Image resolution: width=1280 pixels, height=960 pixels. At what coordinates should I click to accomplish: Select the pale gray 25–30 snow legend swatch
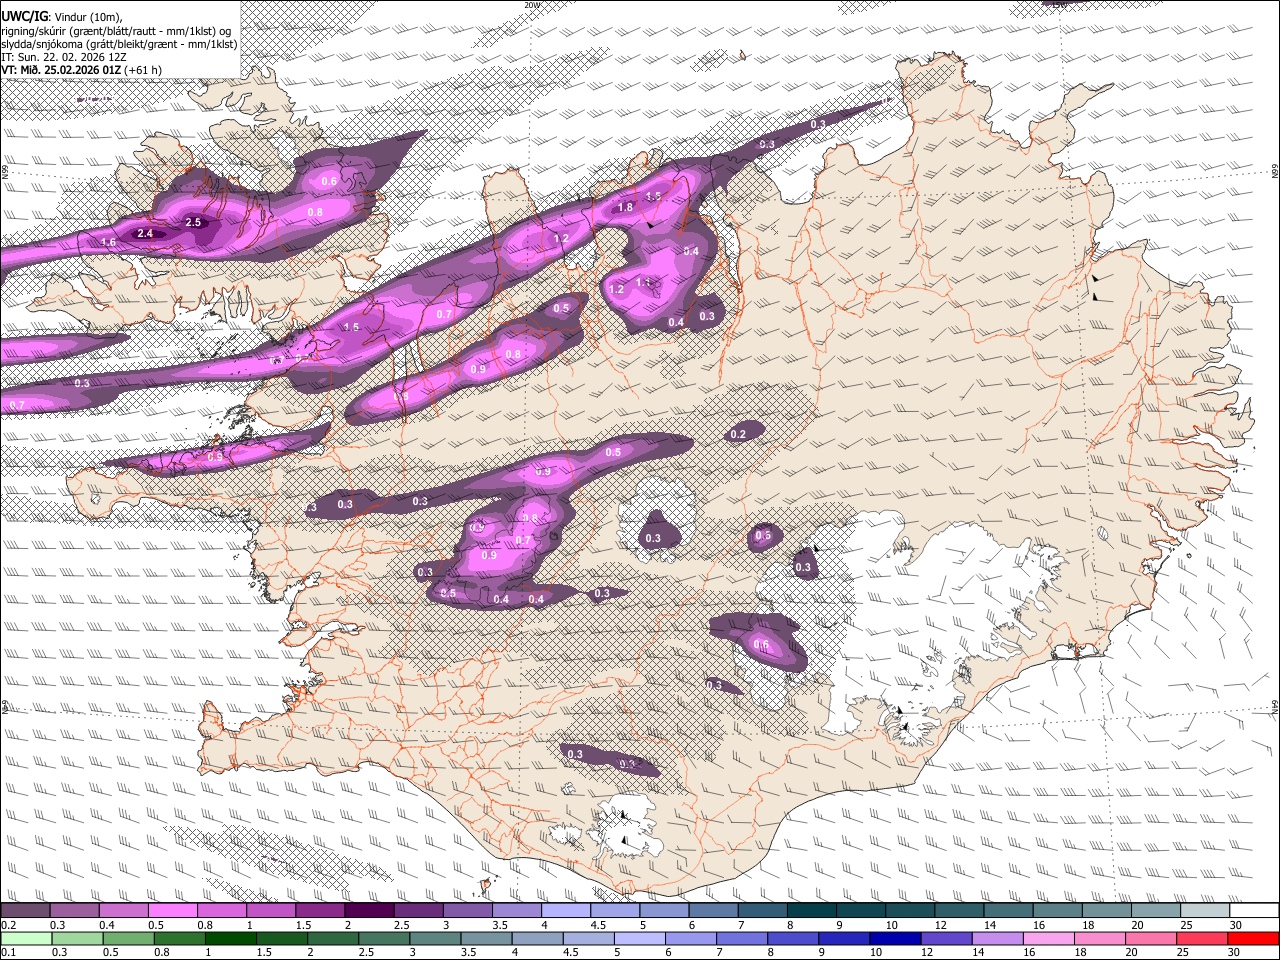(1205, 911)
